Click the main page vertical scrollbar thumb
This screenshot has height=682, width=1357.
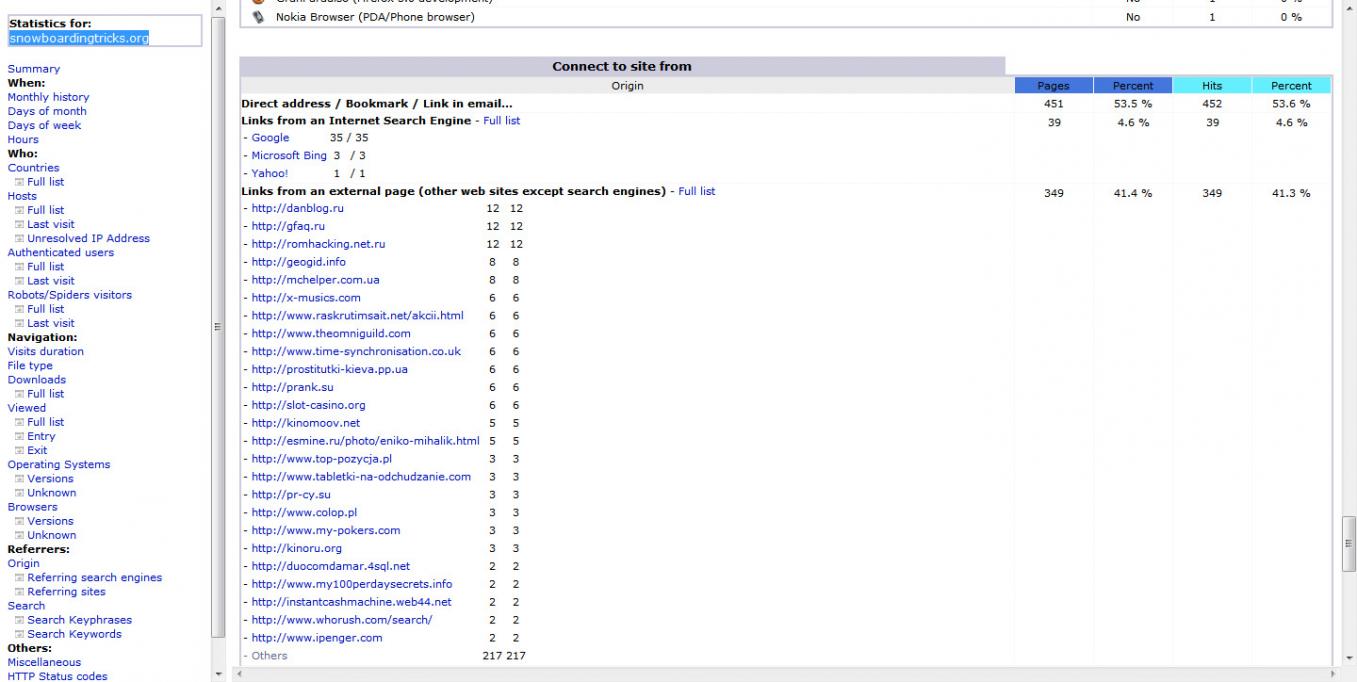[x=1349, y=540]
